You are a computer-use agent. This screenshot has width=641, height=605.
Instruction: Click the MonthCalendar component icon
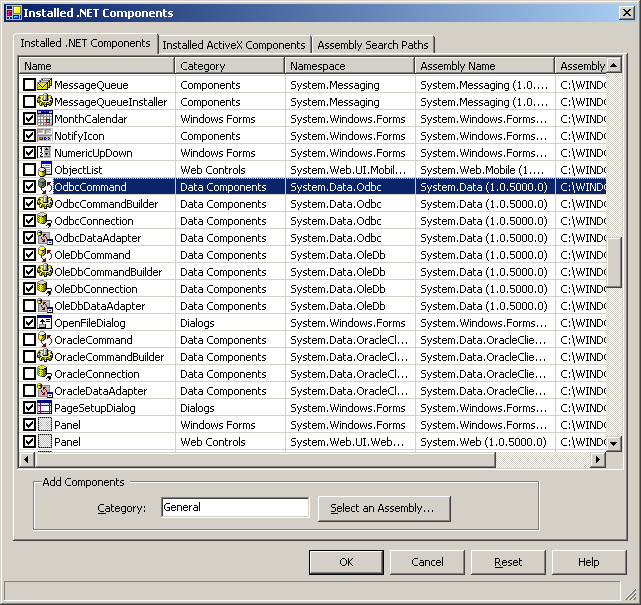click(45, 119)
